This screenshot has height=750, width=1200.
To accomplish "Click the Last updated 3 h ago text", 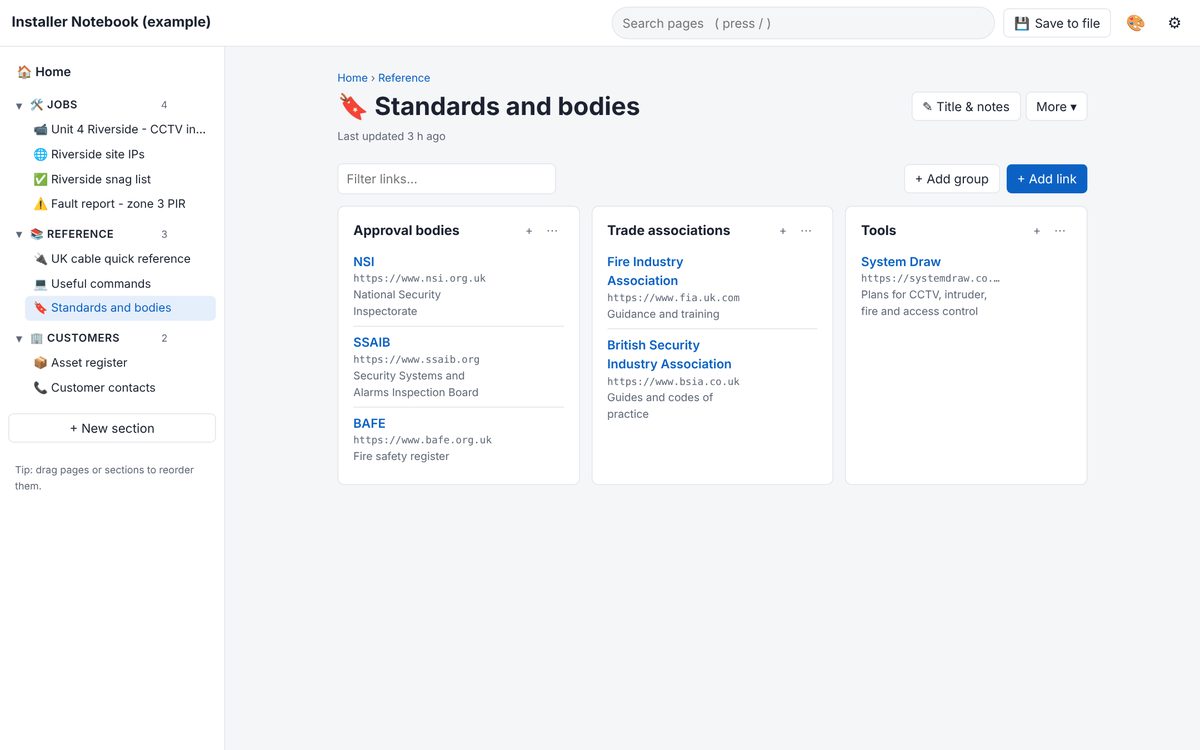I will (391, 136).
